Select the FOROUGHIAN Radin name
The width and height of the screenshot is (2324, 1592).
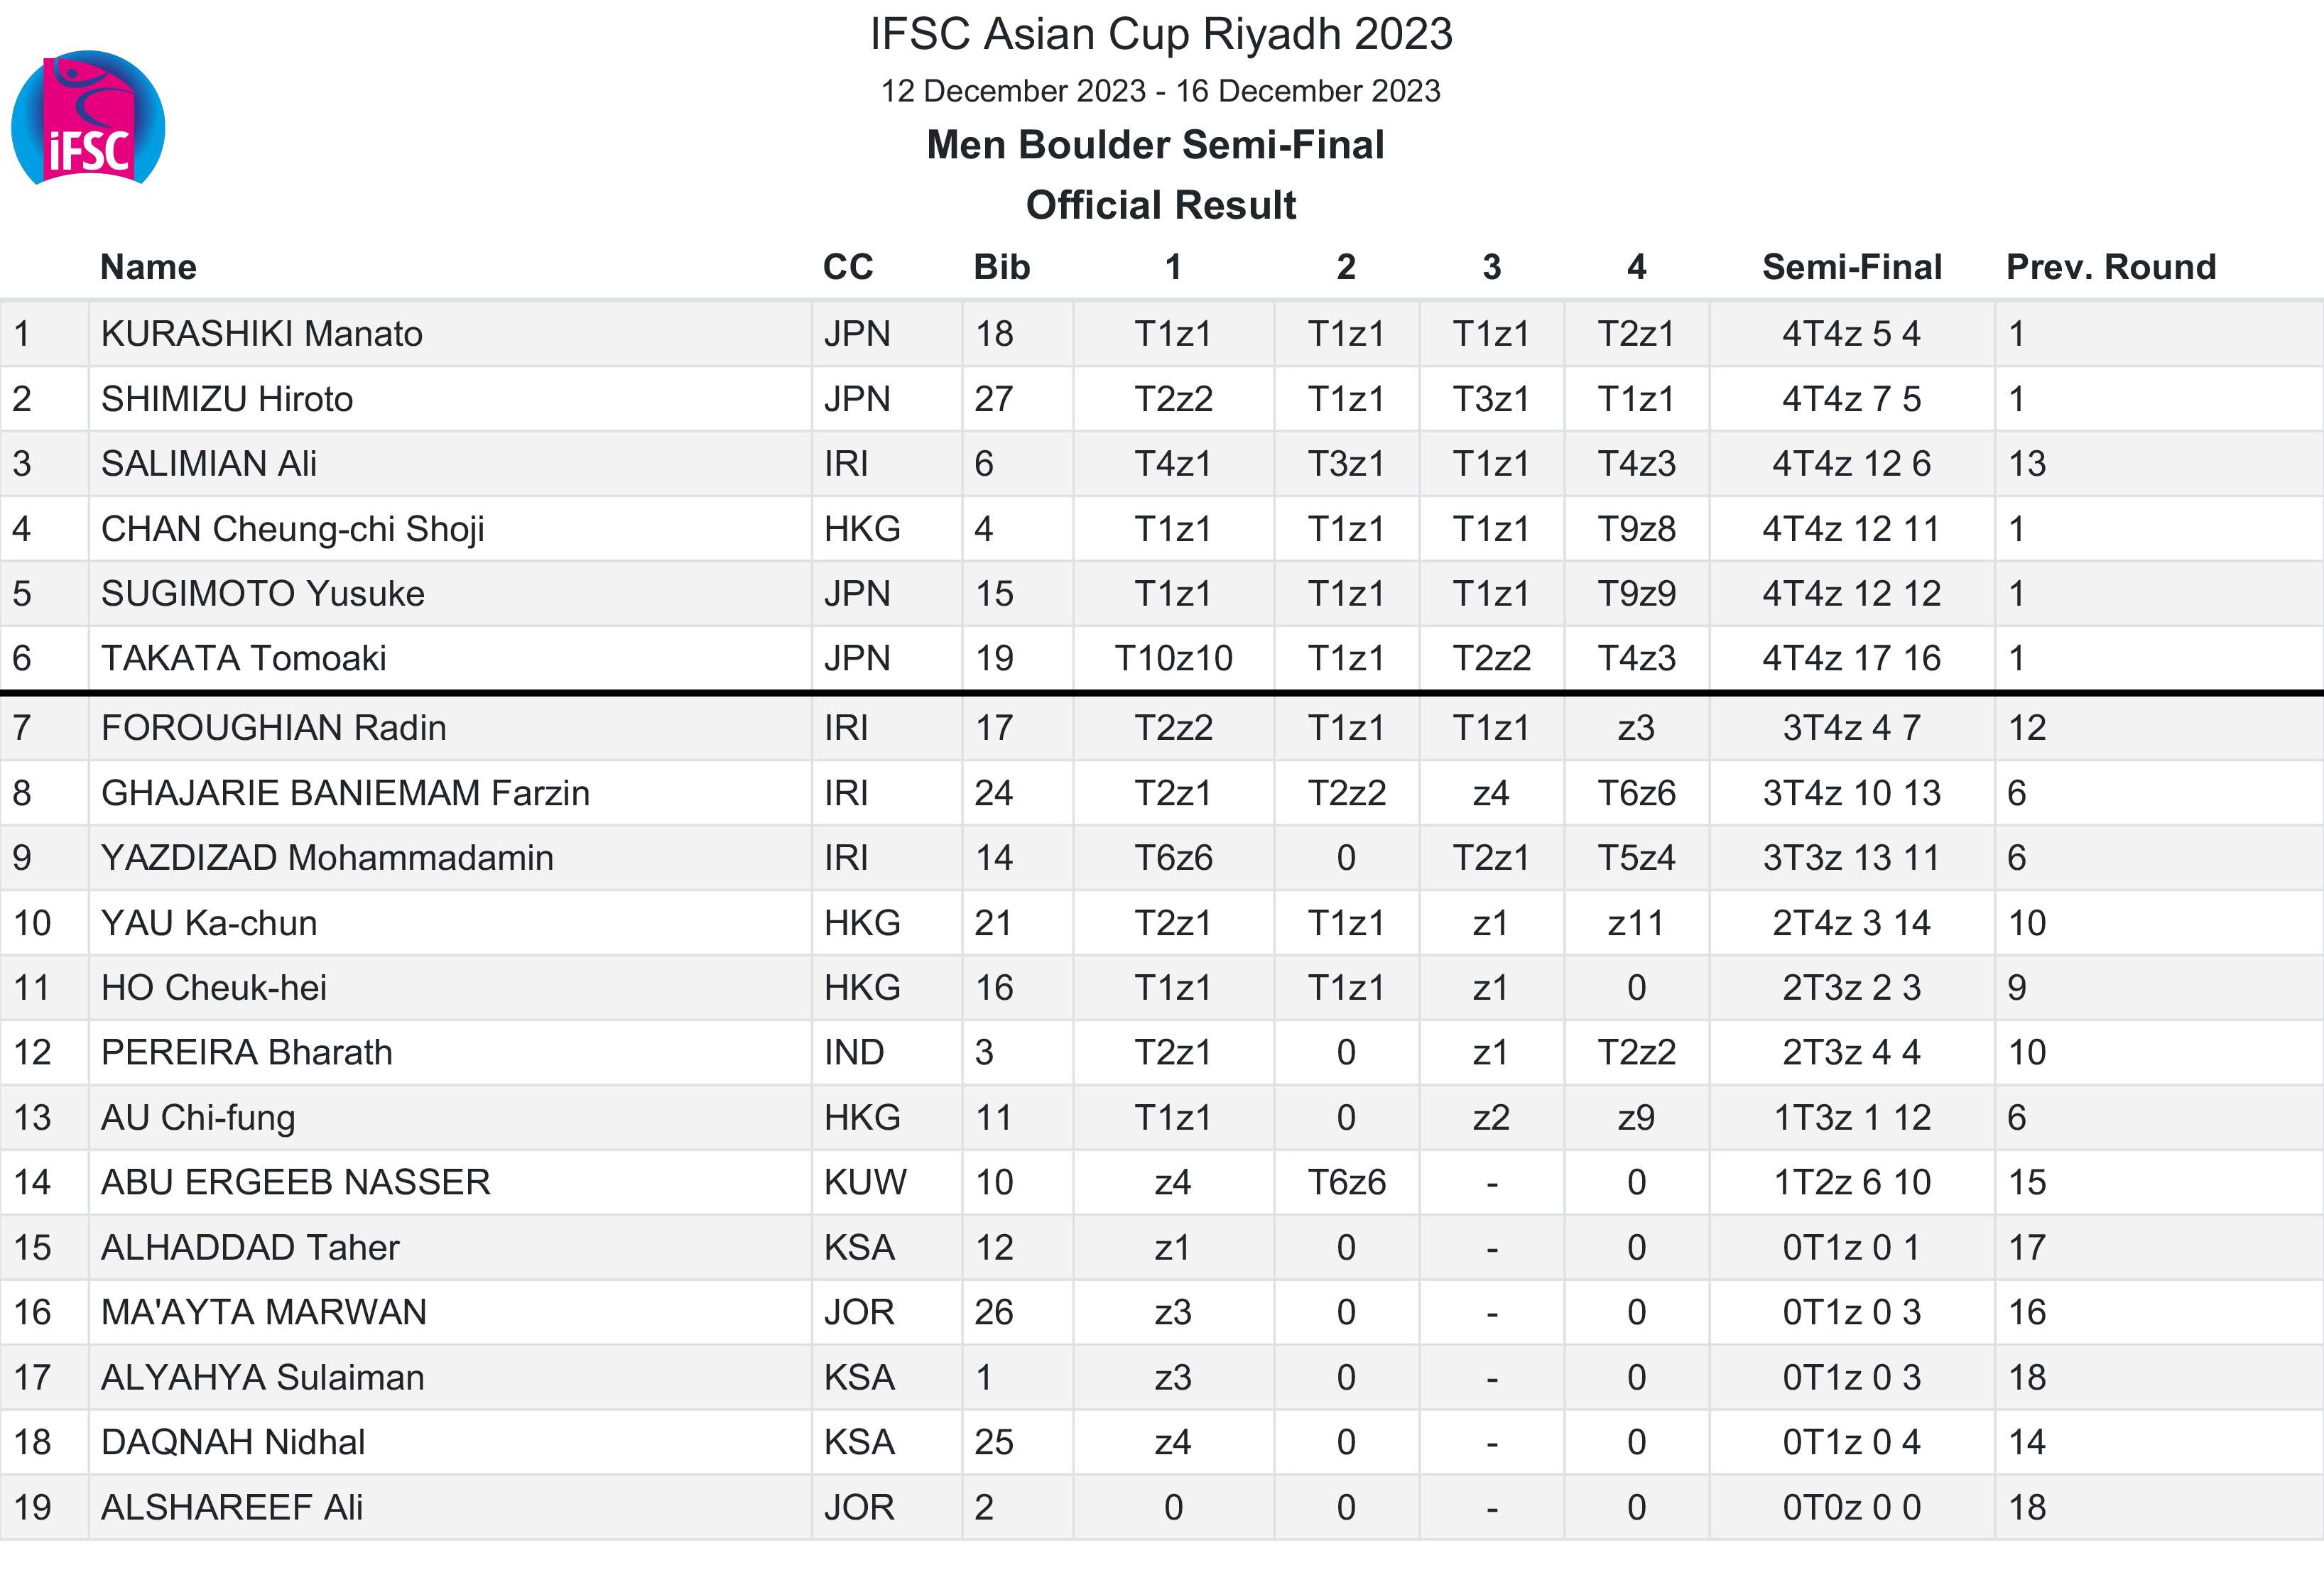(274, 727)
